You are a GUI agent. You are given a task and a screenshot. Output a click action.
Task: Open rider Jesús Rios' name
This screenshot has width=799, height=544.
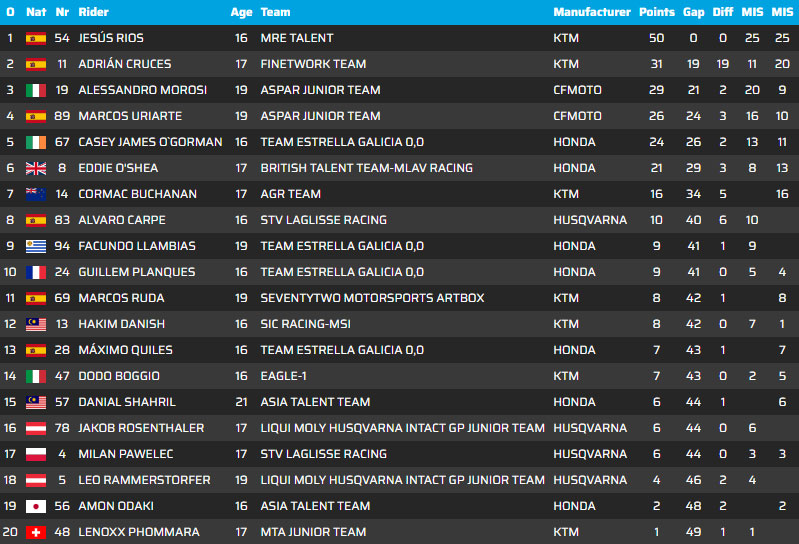click(110, 38)
